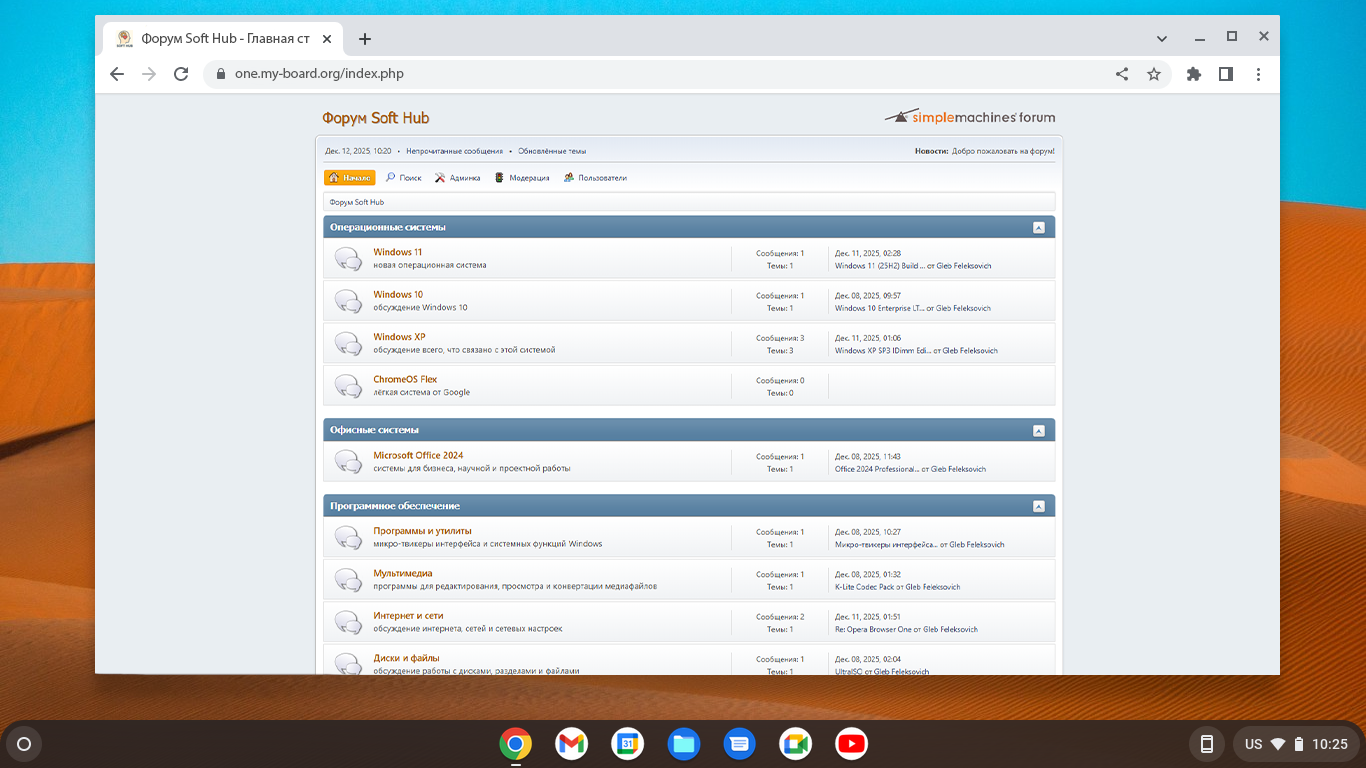The height and width of the screenshot is (768, 1366).
Task: View site info via the padlock icon
Action: 221,74
